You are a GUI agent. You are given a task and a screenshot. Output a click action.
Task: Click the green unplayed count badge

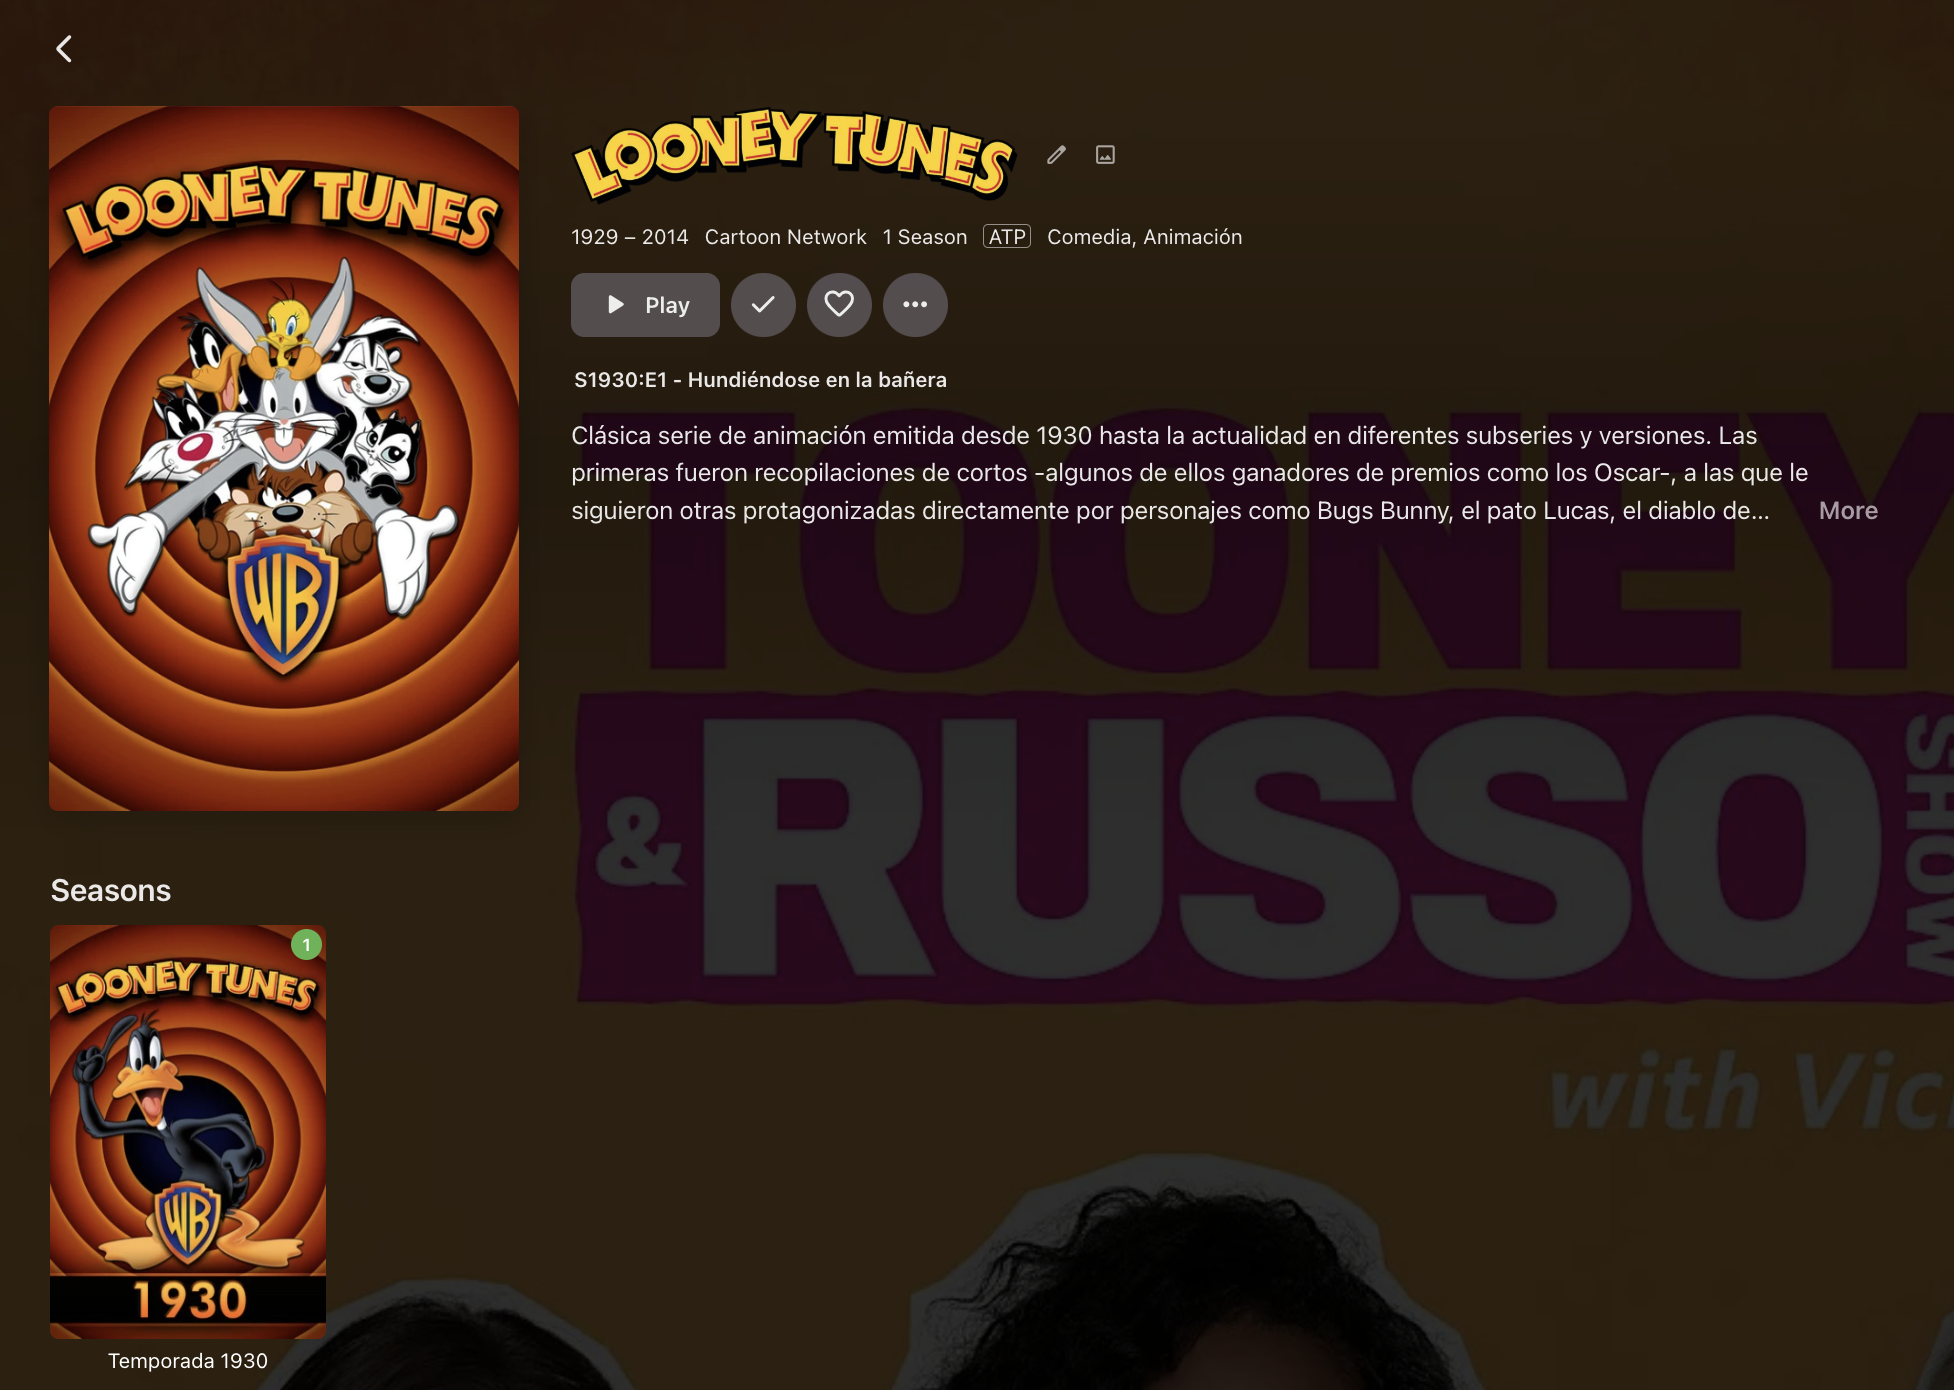click(x=306, y=945)
